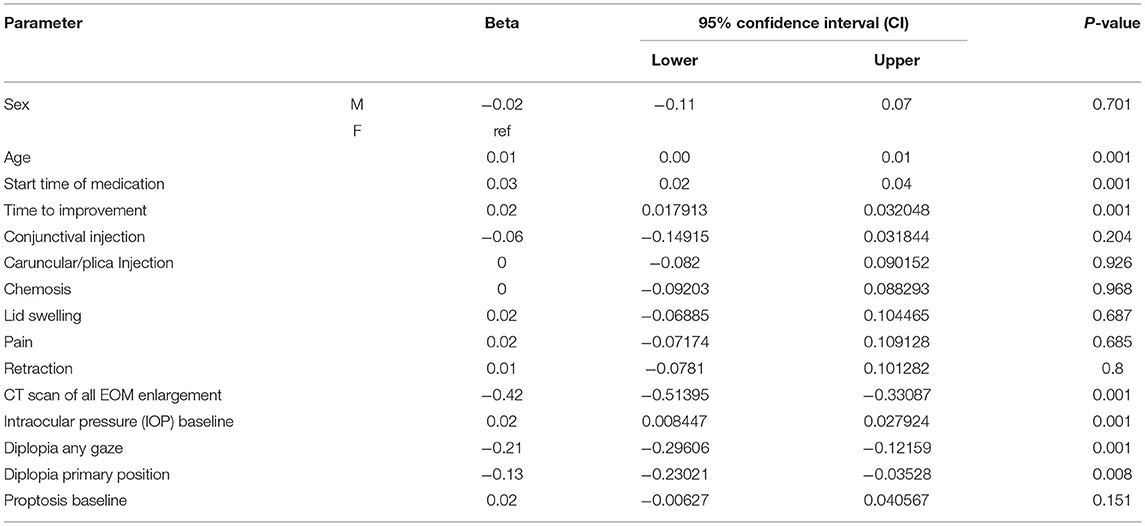The width and height of the screenshot is (1145, 526).
Task: Click the 0.701 P-value for Sex
Action: tap(1112, 104)
